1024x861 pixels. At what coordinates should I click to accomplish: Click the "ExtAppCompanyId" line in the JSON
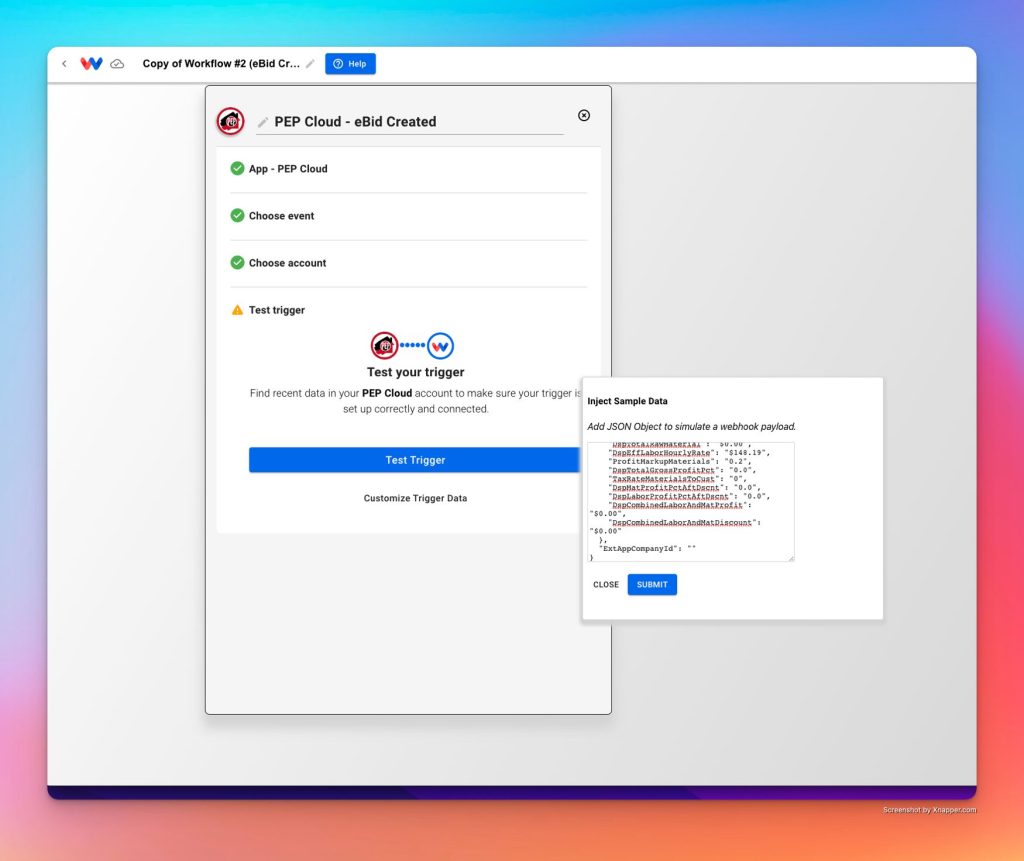pos(647,548)
